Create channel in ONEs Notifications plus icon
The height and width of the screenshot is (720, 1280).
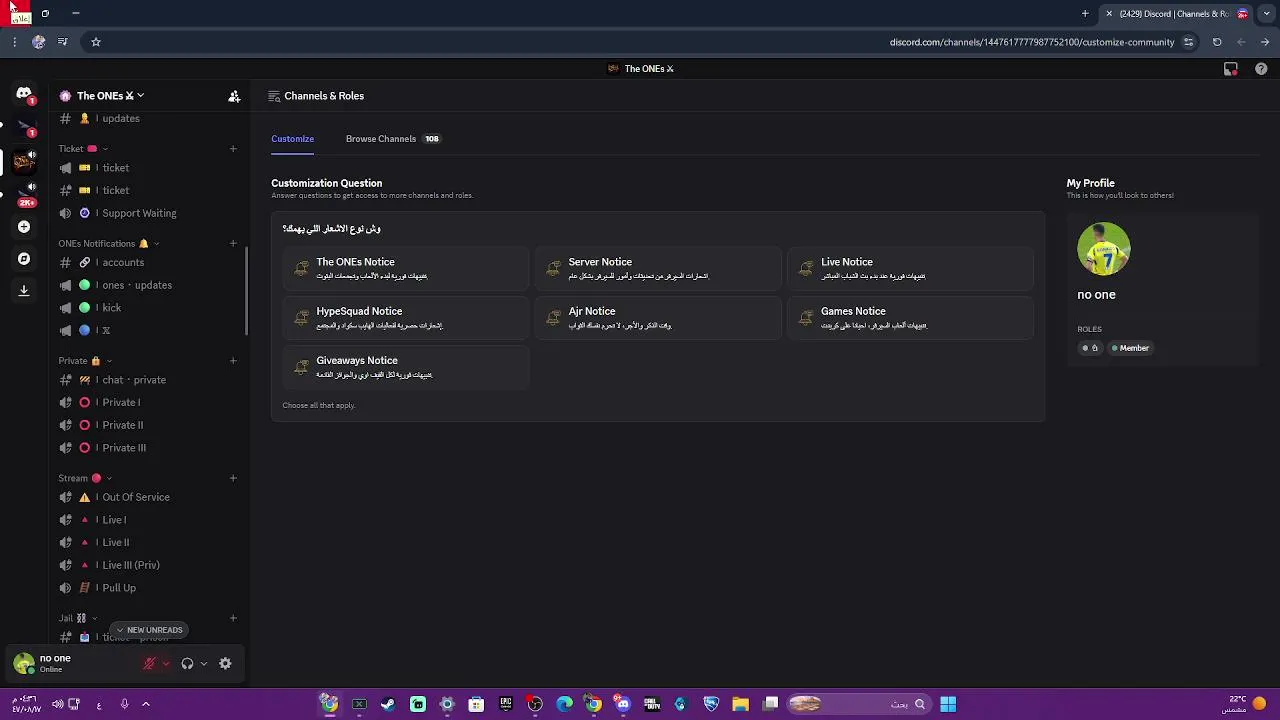(x=233, y=243)
